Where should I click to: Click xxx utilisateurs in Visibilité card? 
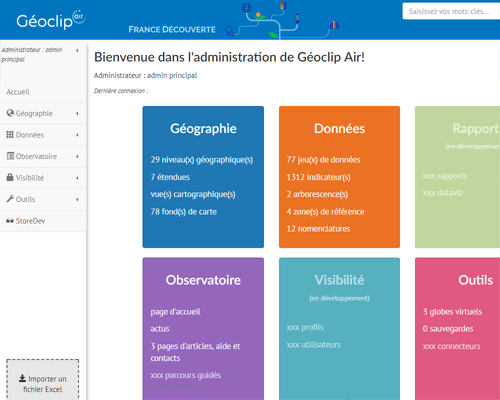[x=314, y=345]
